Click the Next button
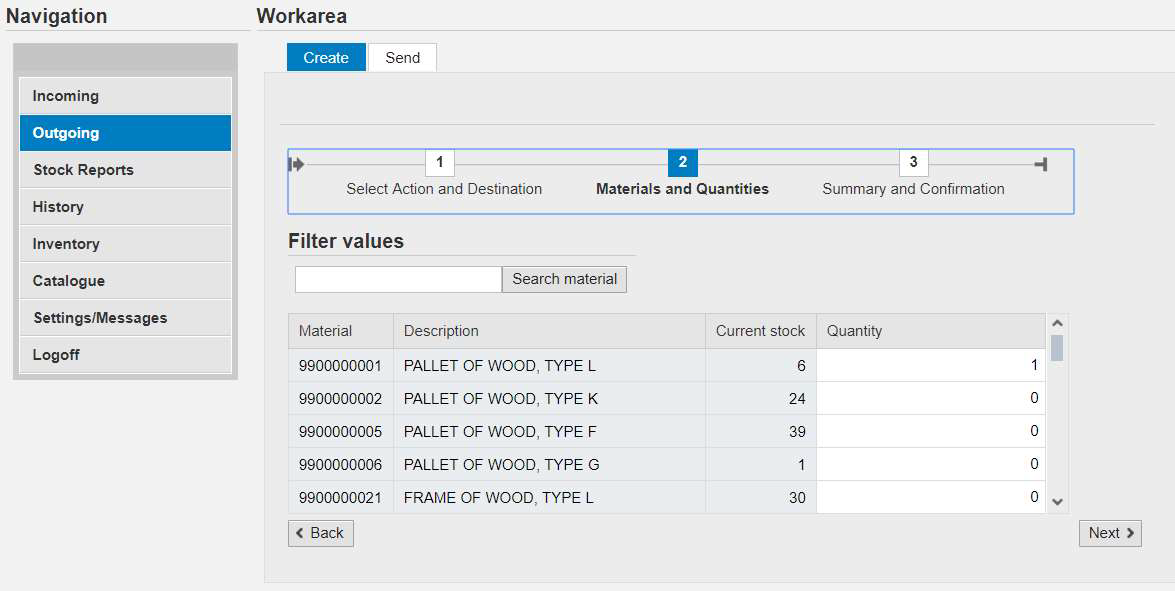 [1111, 533]
